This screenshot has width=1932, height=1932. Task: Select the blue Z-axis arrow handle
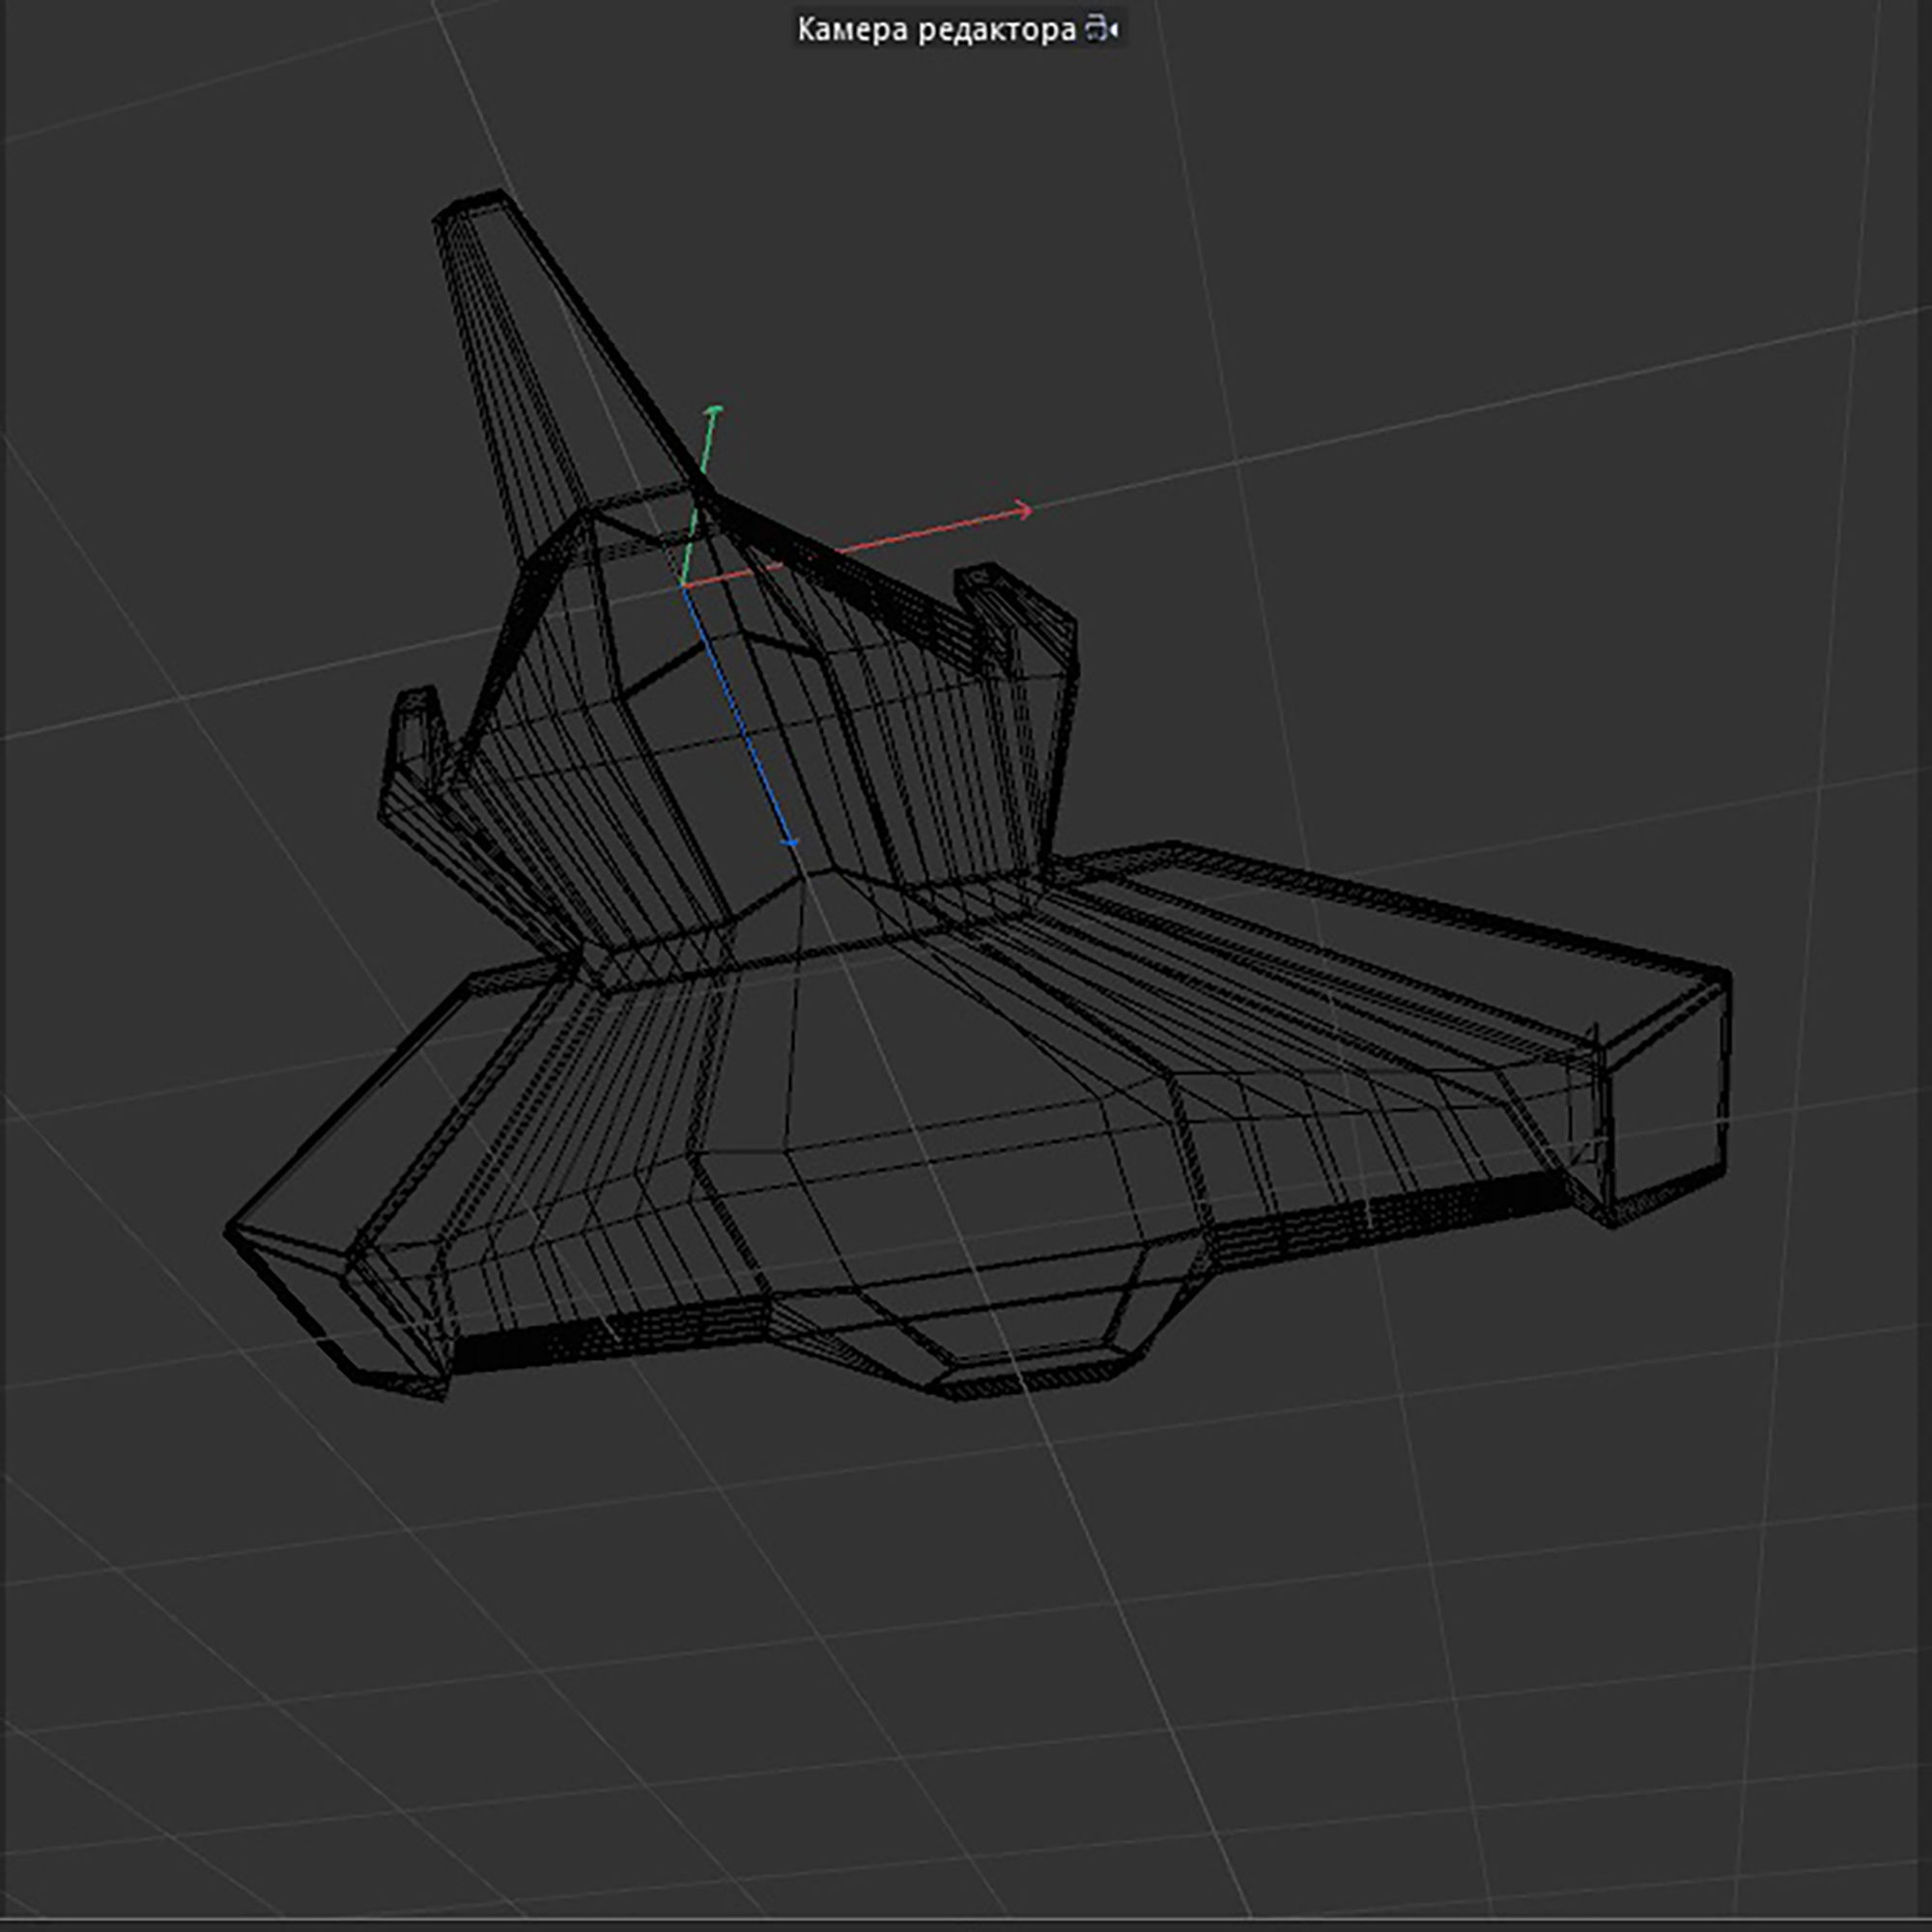click(x=790, y=843)
